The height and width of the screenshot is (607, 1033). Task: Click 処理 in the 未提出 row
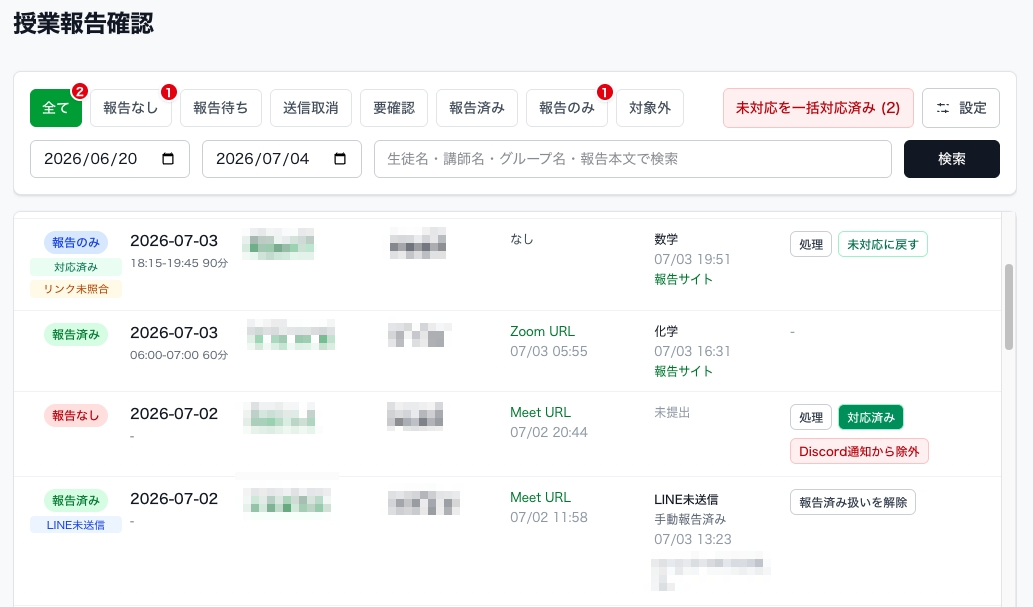click(811, 417)
